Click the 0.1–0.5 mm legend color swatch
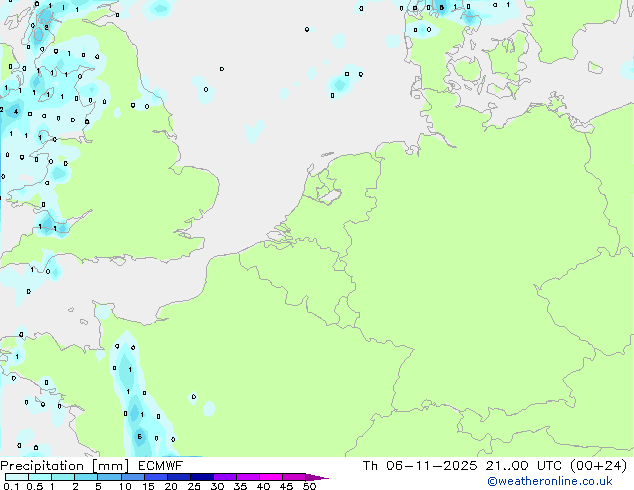634x490 pixels. tap(17, 477)
